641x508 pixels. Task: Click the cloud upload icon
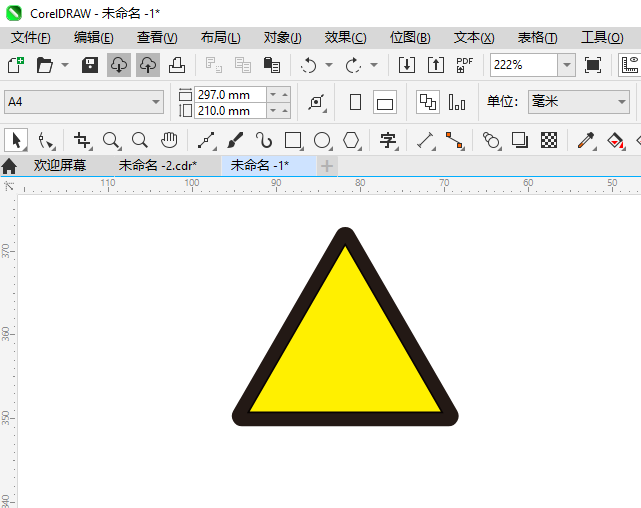(x=148, y=65)
